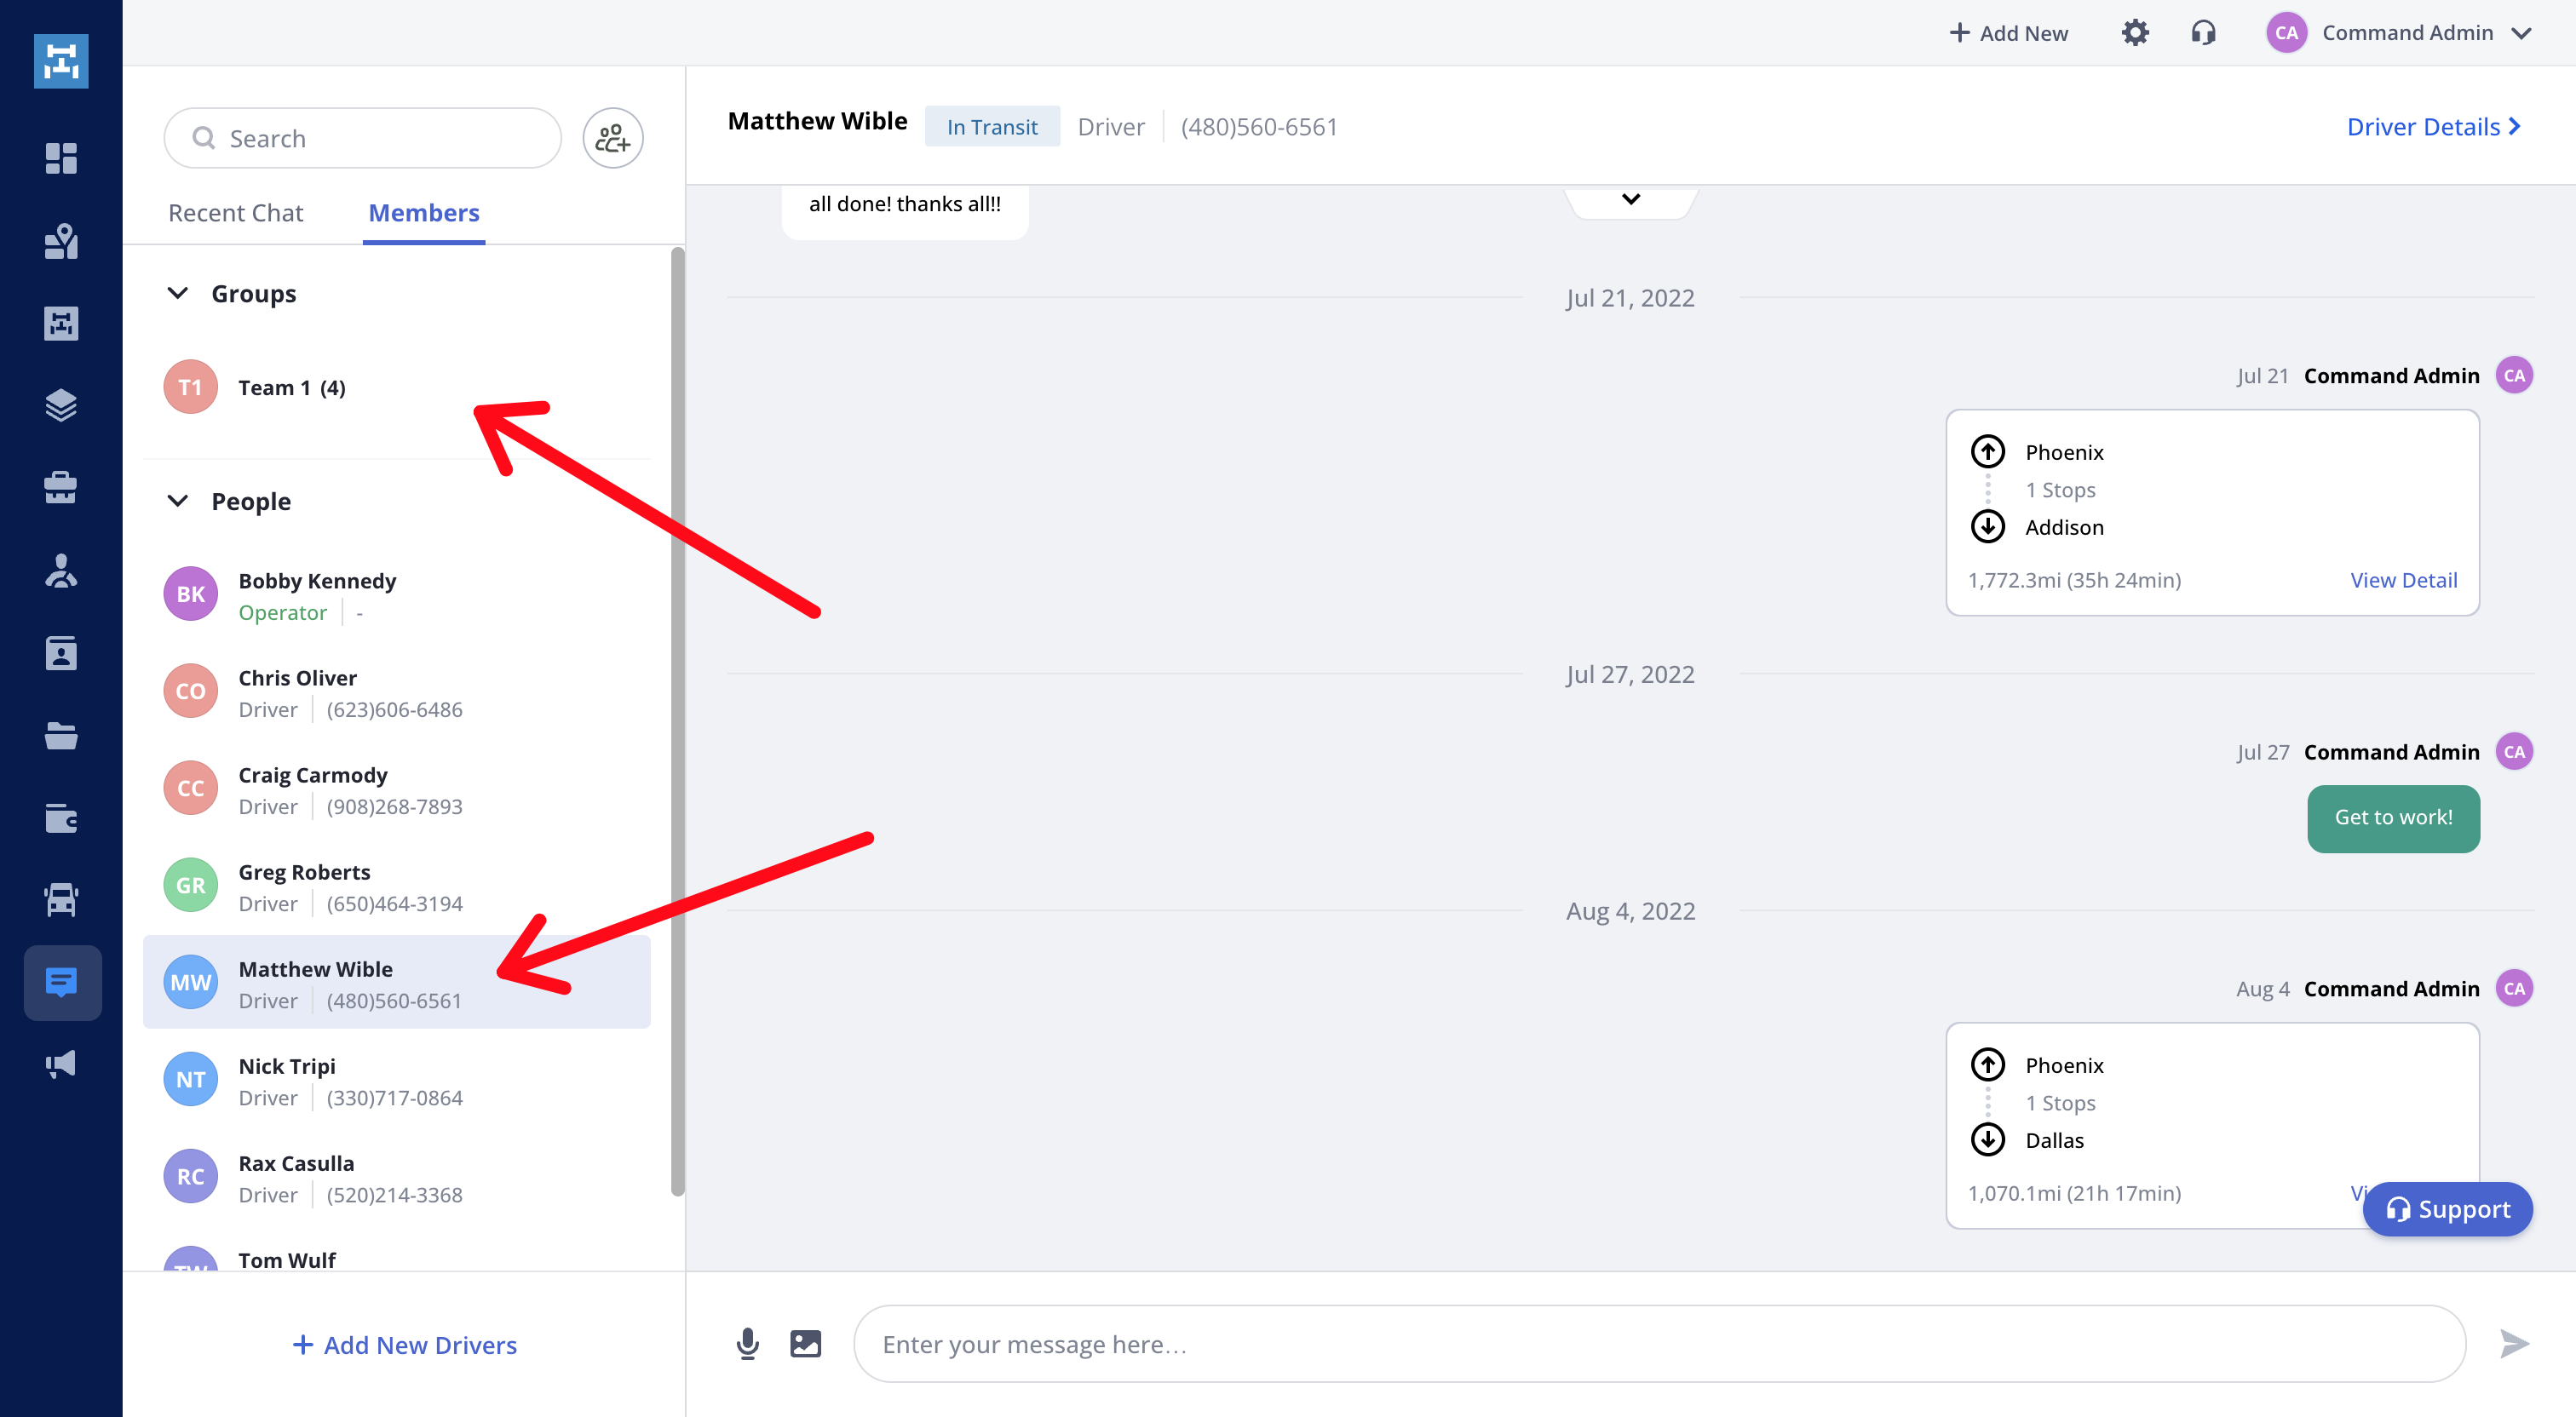Switch to Recent Chat tab
The height and width of the screenshot is (1417, 2576).
click(x=235, y=213)
